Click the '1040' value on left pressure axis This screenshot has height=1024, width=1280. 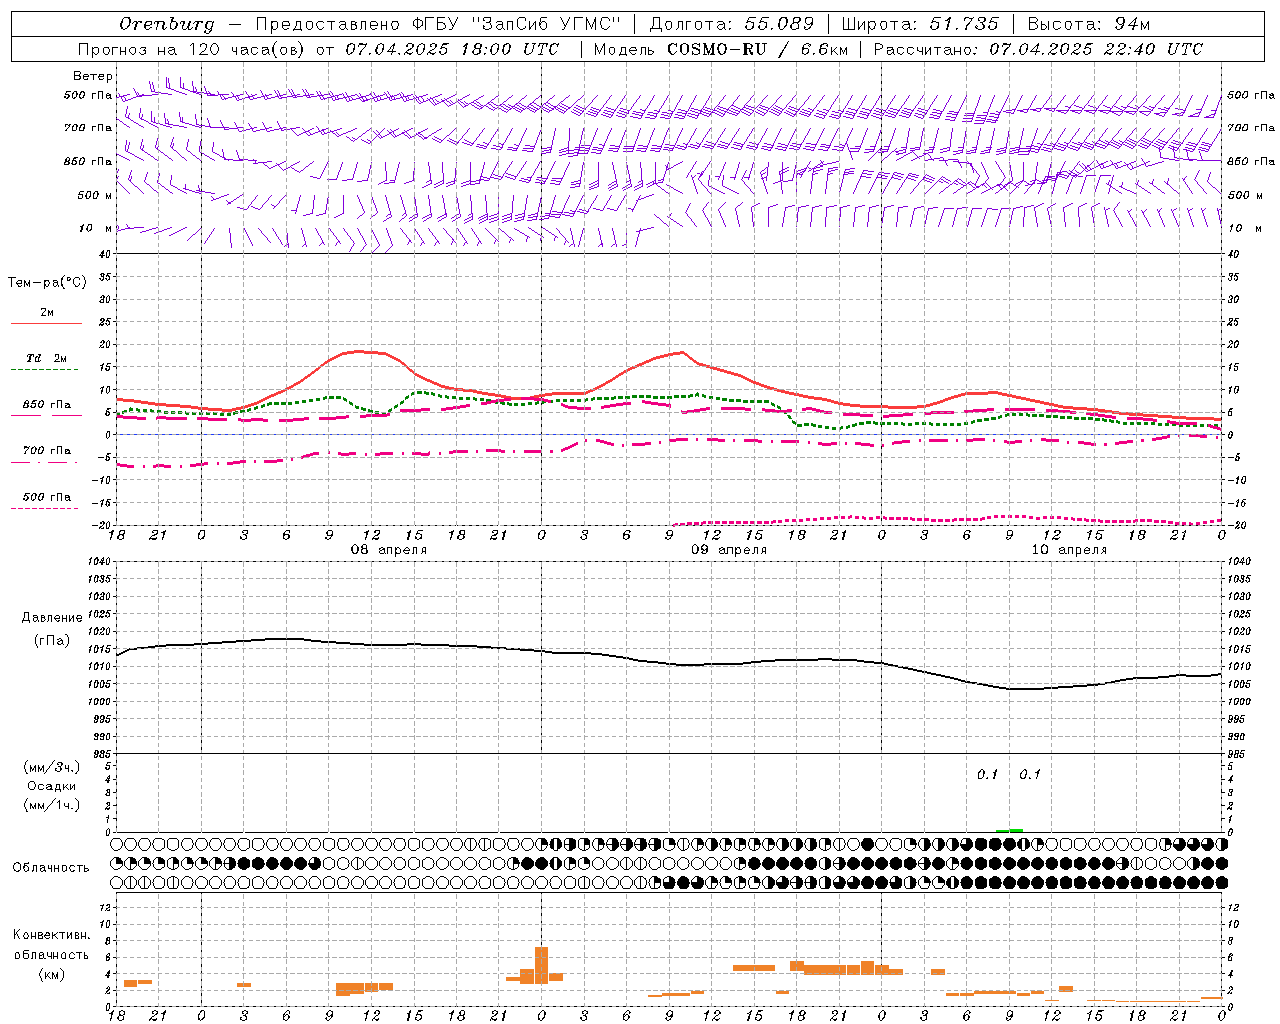point(97,562)
